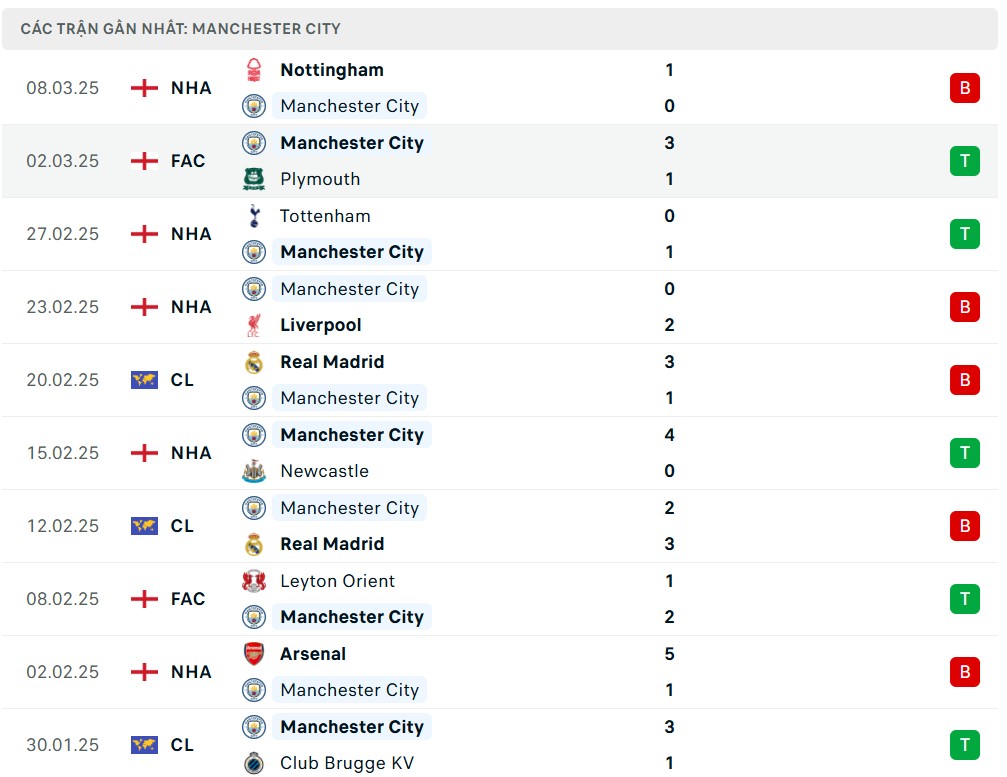
Task: Click the CL competition label on 12.02.25 row
Action: click(x=182, y=526)
